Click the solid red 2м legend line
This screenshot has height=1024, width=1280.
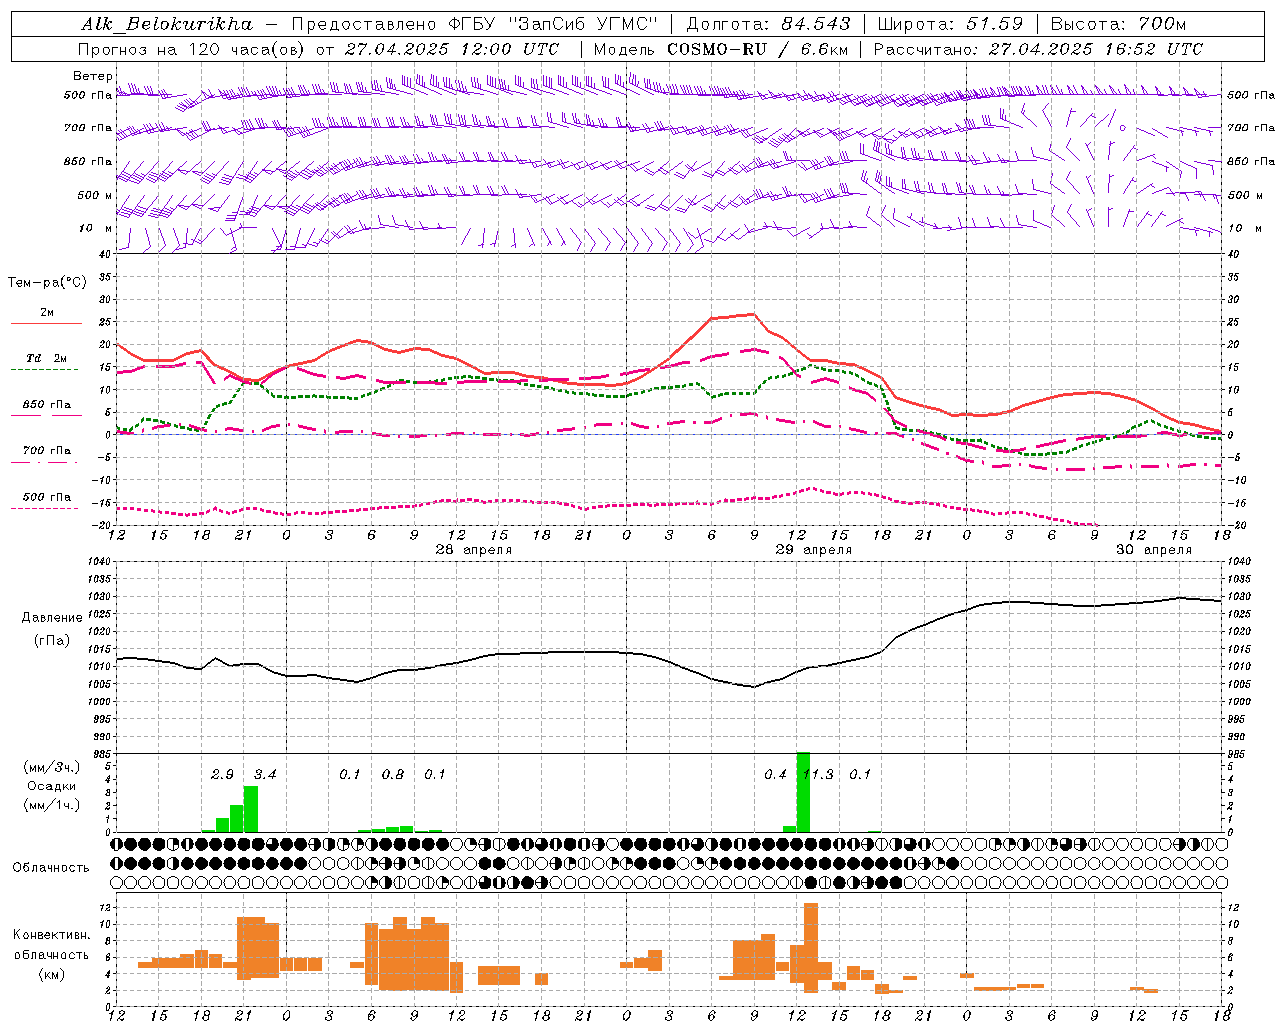(46, 324)
